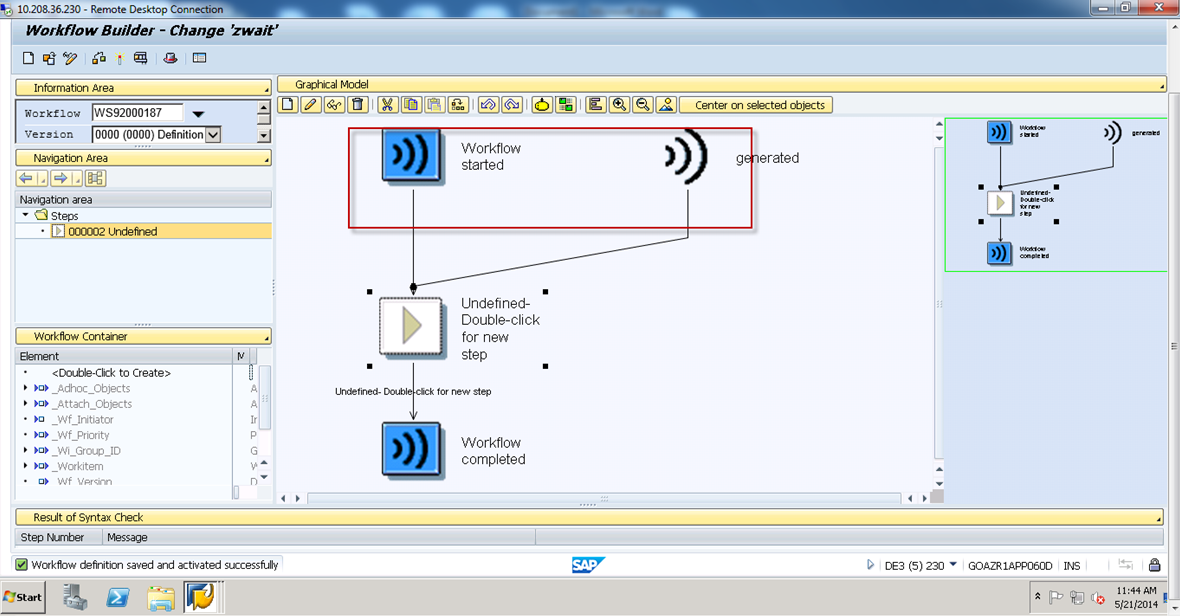Run the Syntax Check icon in the top toolbar
This screenshot has width=1180, height=616.
pyautogui.click(x=99, y=58)
